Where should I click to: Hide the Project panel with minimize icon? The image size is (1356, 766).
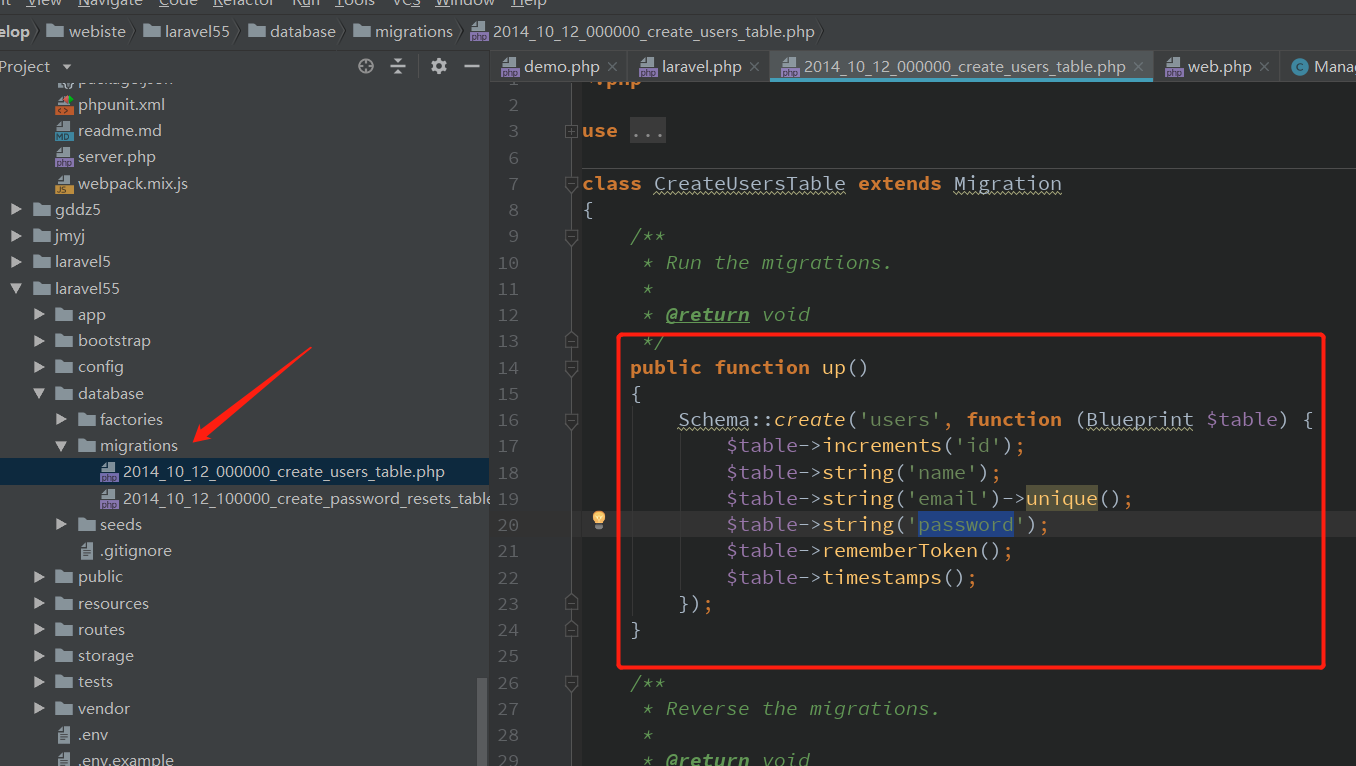coord(472,66)
